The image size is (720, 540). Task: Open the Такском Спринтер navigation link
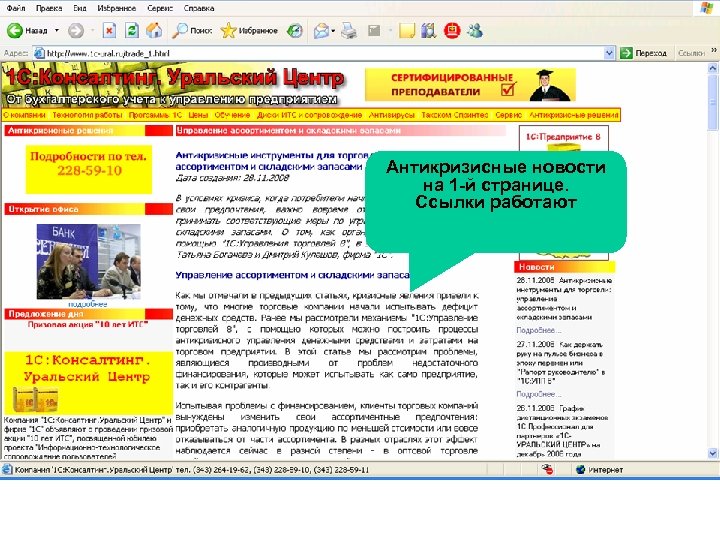point(455,115)
